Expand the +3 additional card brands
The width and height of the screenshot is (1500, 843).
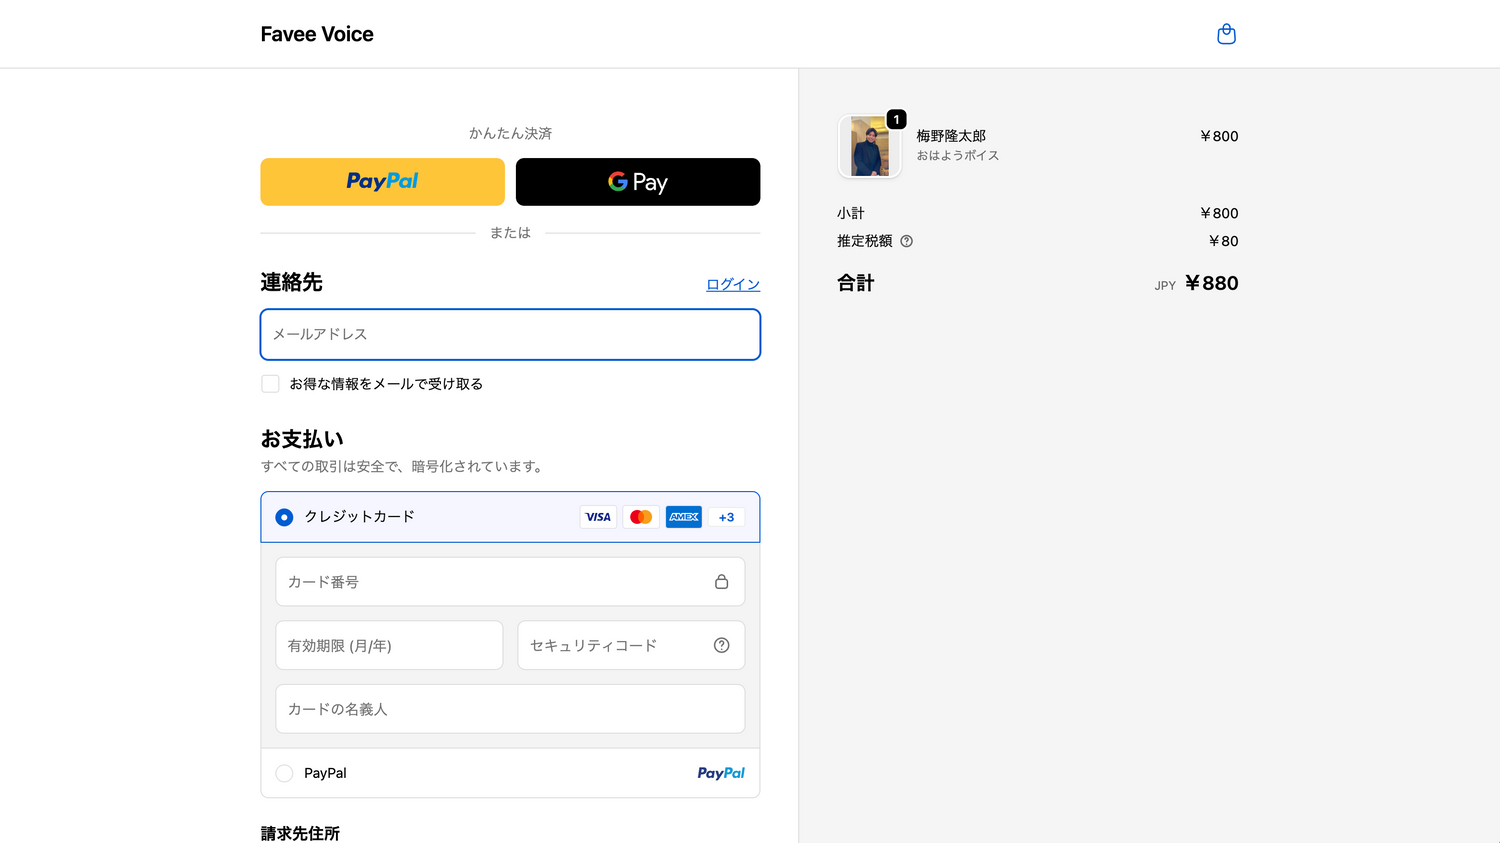pos(726,517)
